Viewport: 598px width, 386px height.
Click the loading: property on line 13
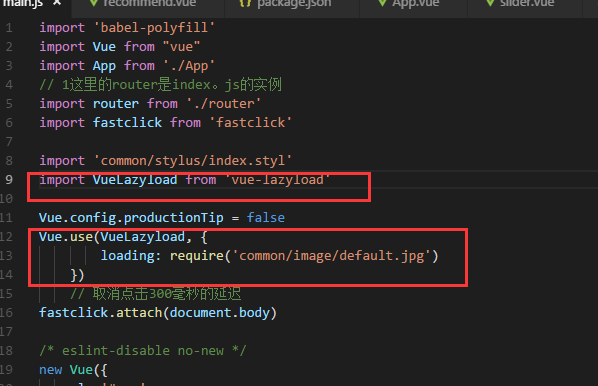click(131, 256)
